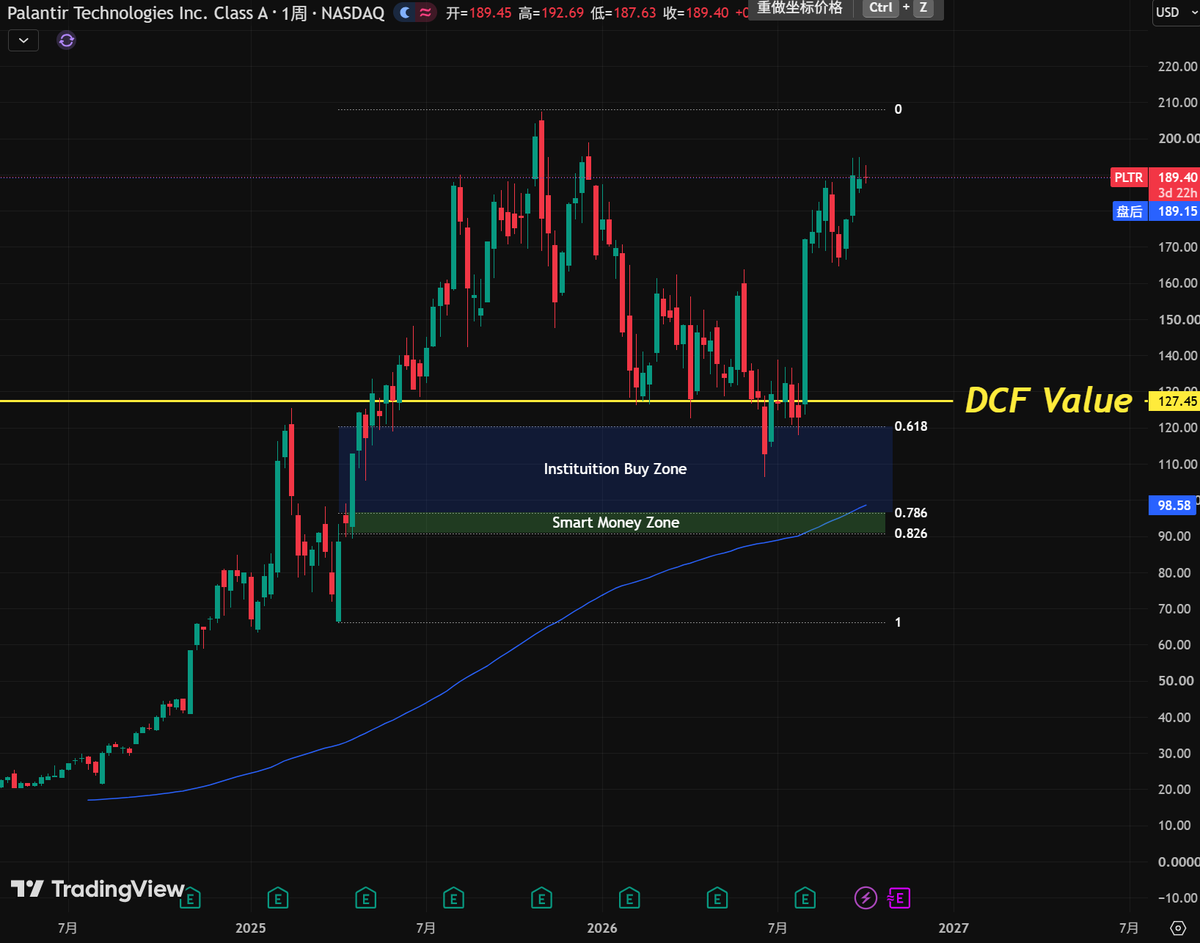The width and height of the screenshot is (1200, 943).
Task: Click the blue 98.58 moving average label
Action: [1172, 506]
